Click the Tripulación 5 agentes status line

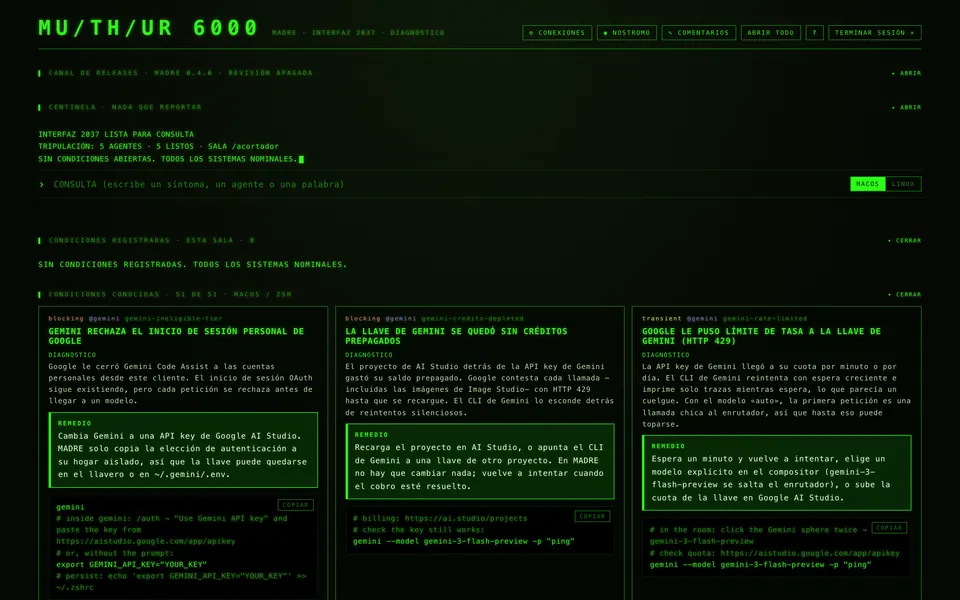[x=159, y=146]
